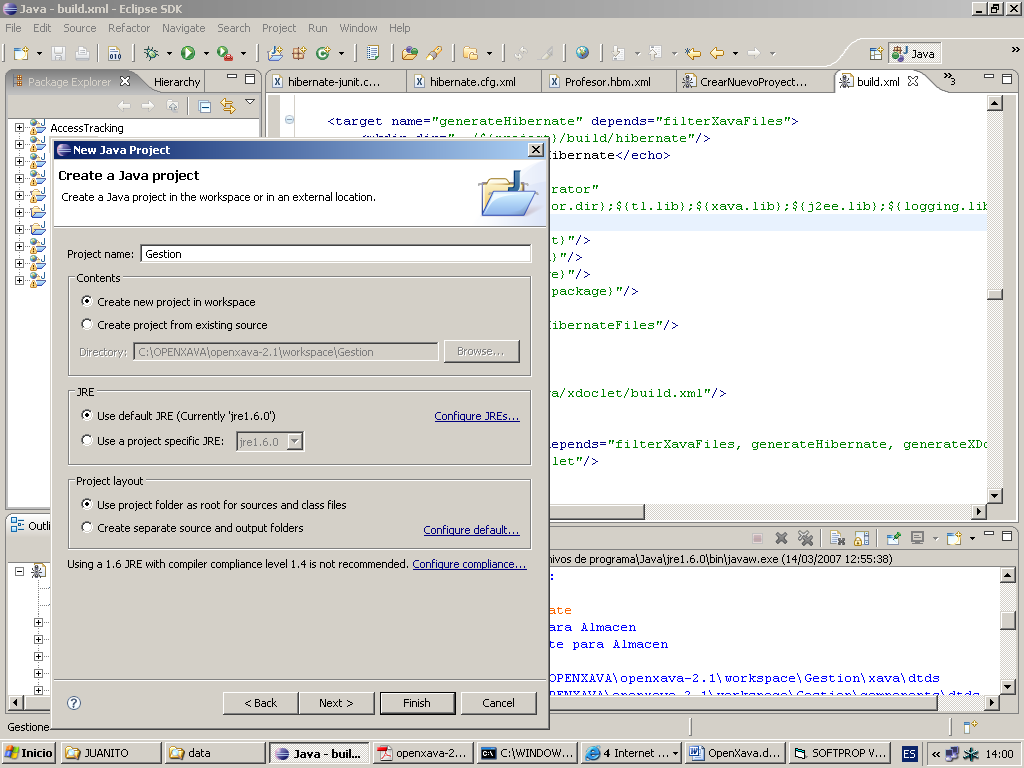Open the Refactor menu

click(129, 28)
